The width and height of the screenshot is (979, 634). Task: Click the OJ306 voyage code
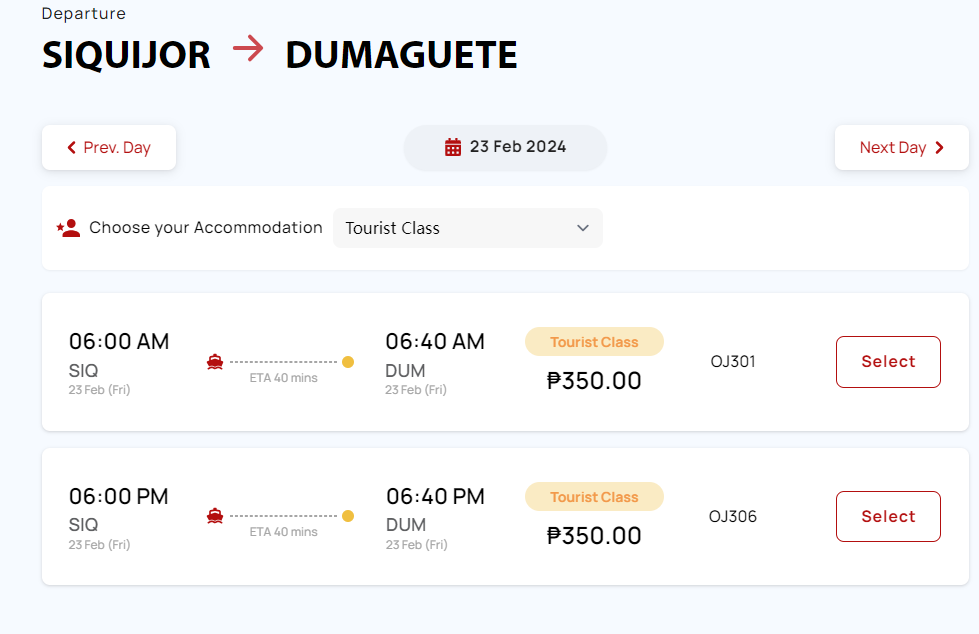pyautogui.click(x=732, y=517)
